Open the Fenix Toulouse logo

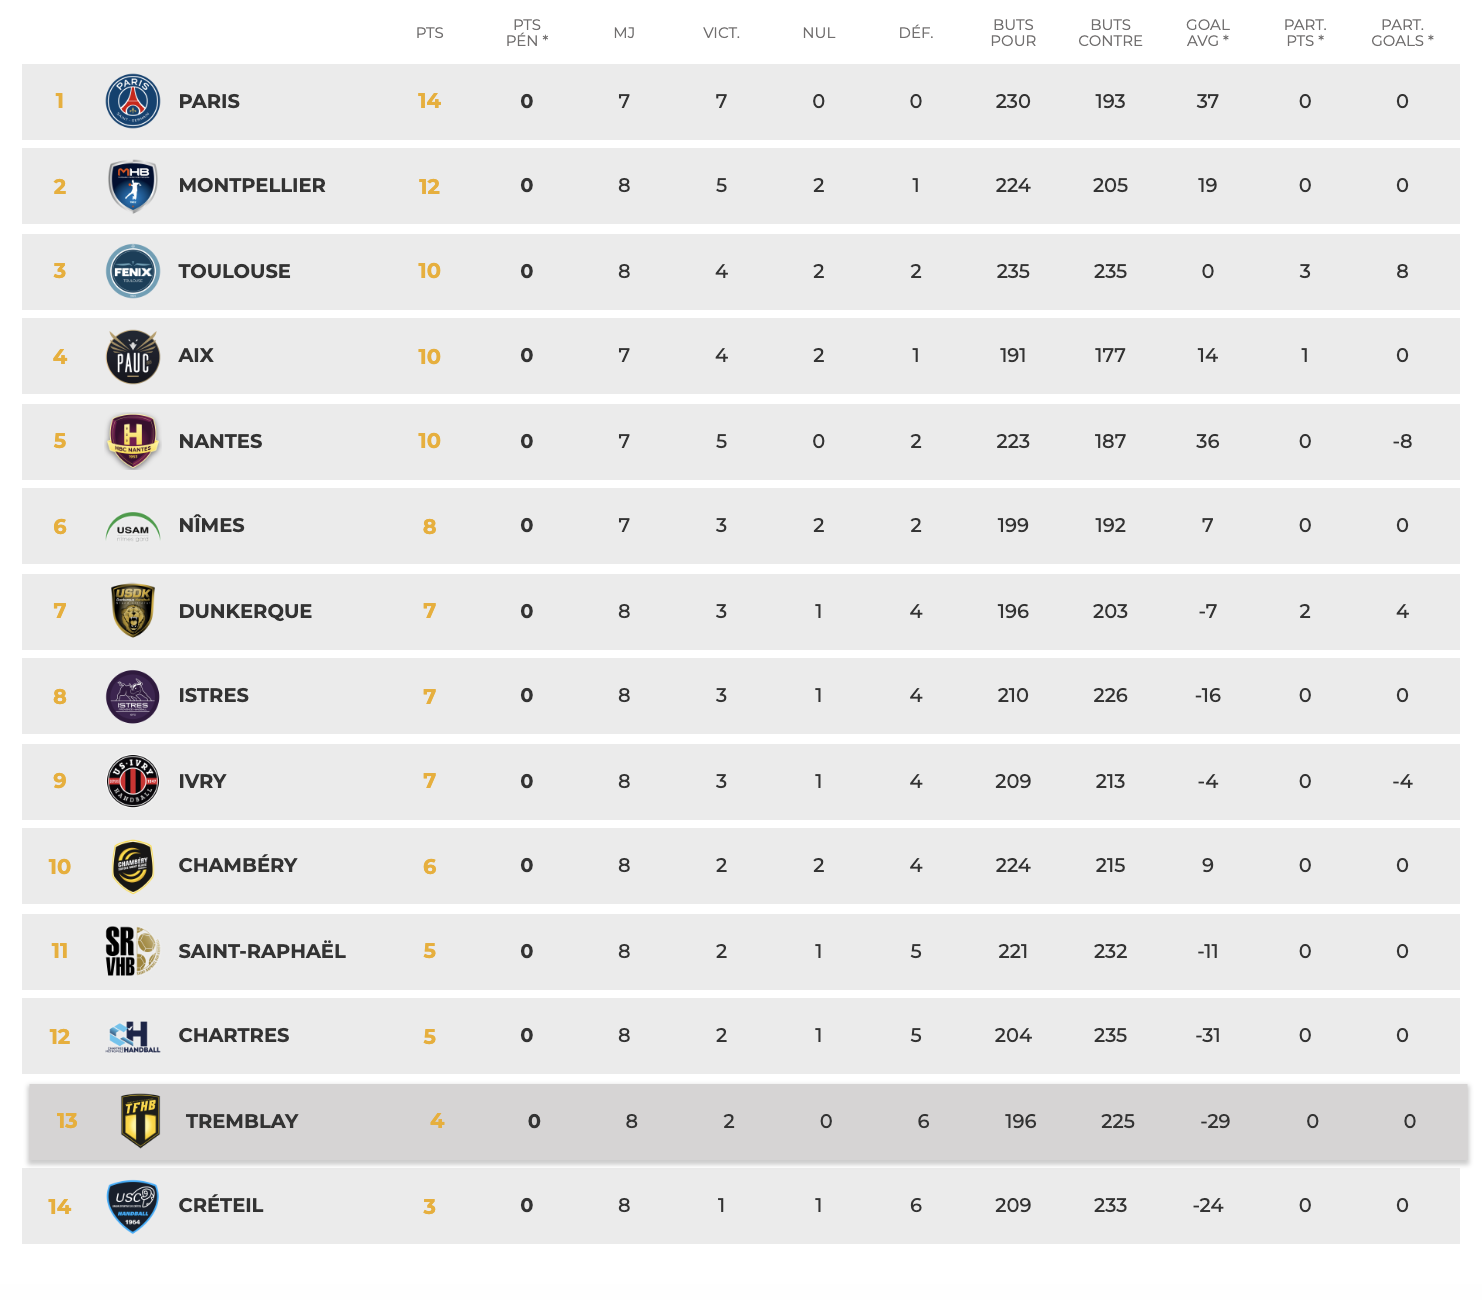point(133,271)
